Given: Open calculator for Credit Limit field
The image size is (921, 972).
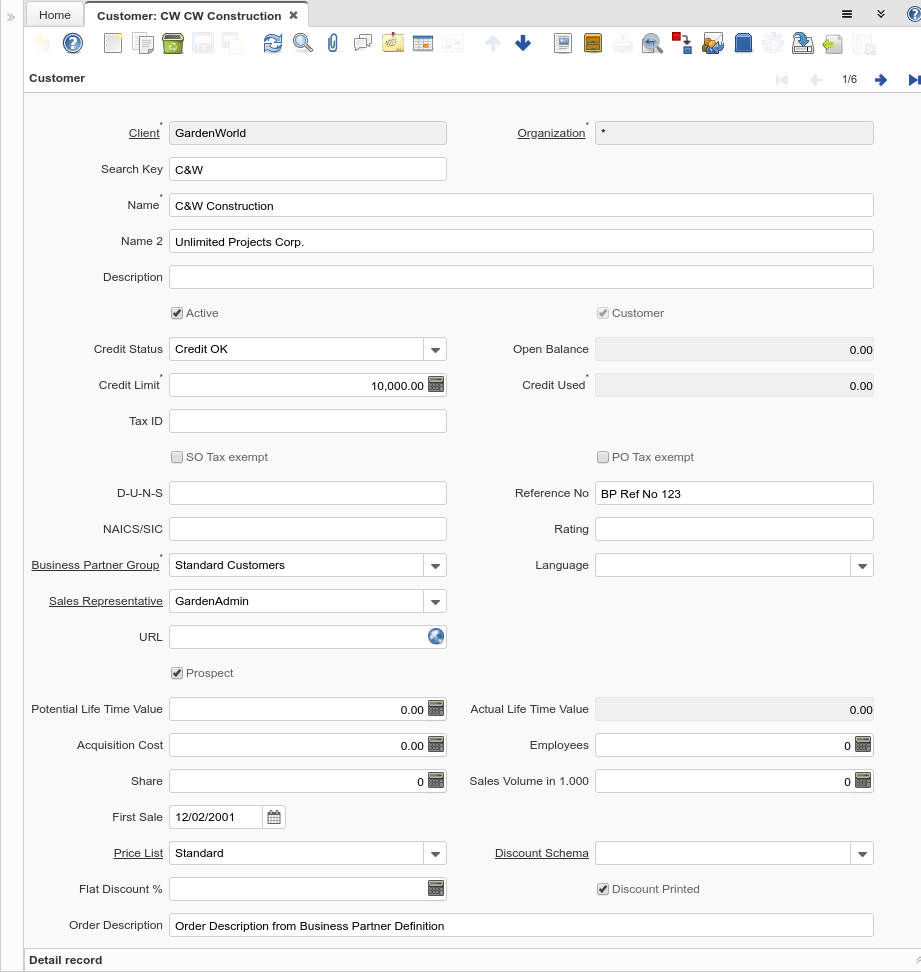Looking at the screenshot, I should [436, 385].
